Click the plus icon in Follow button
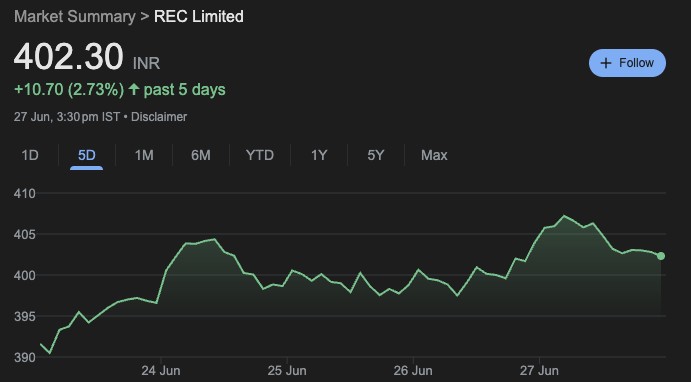The height and width of the screenshot is (382, 691). [x=606, y=63]
